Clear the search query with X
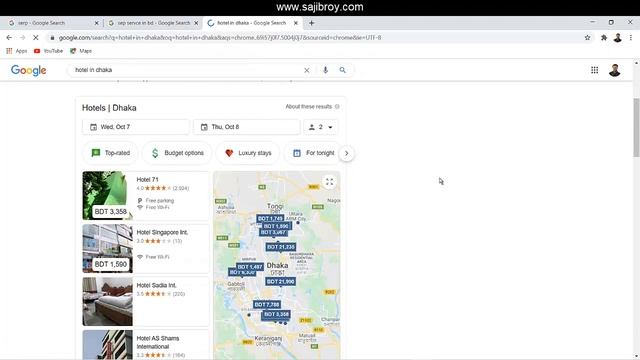 (307, 70)
